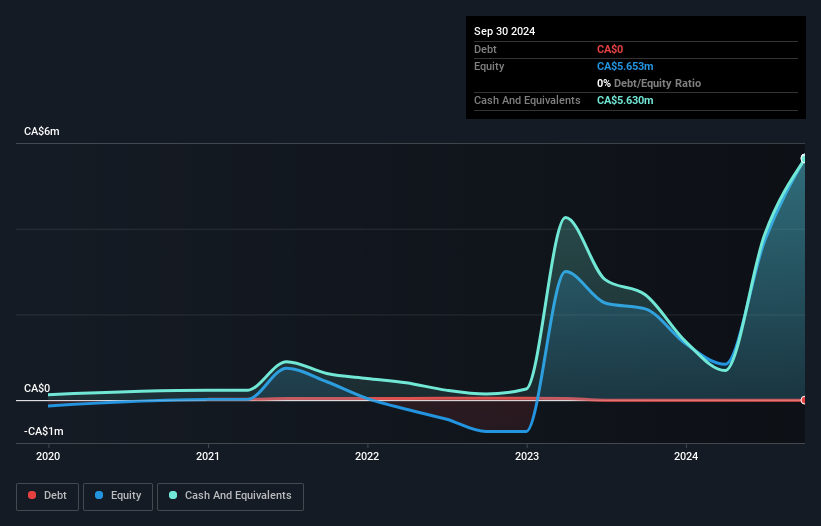Click the blue Equity legend dot
This screenshot has width=821, height=526.
point(99,495)
